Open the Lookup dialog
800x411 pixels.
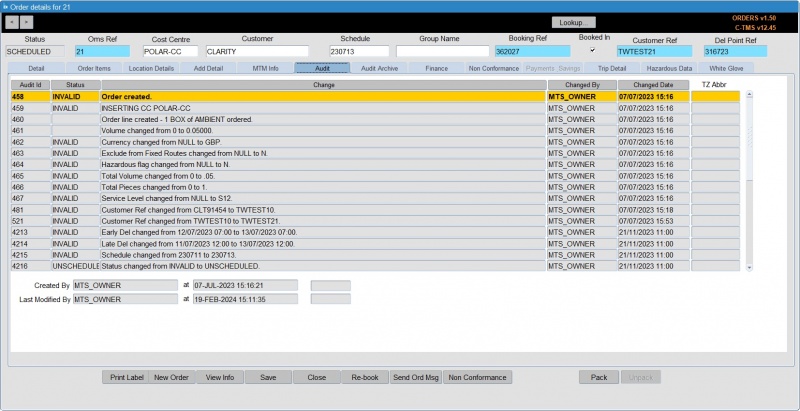[x=573, y=22]
